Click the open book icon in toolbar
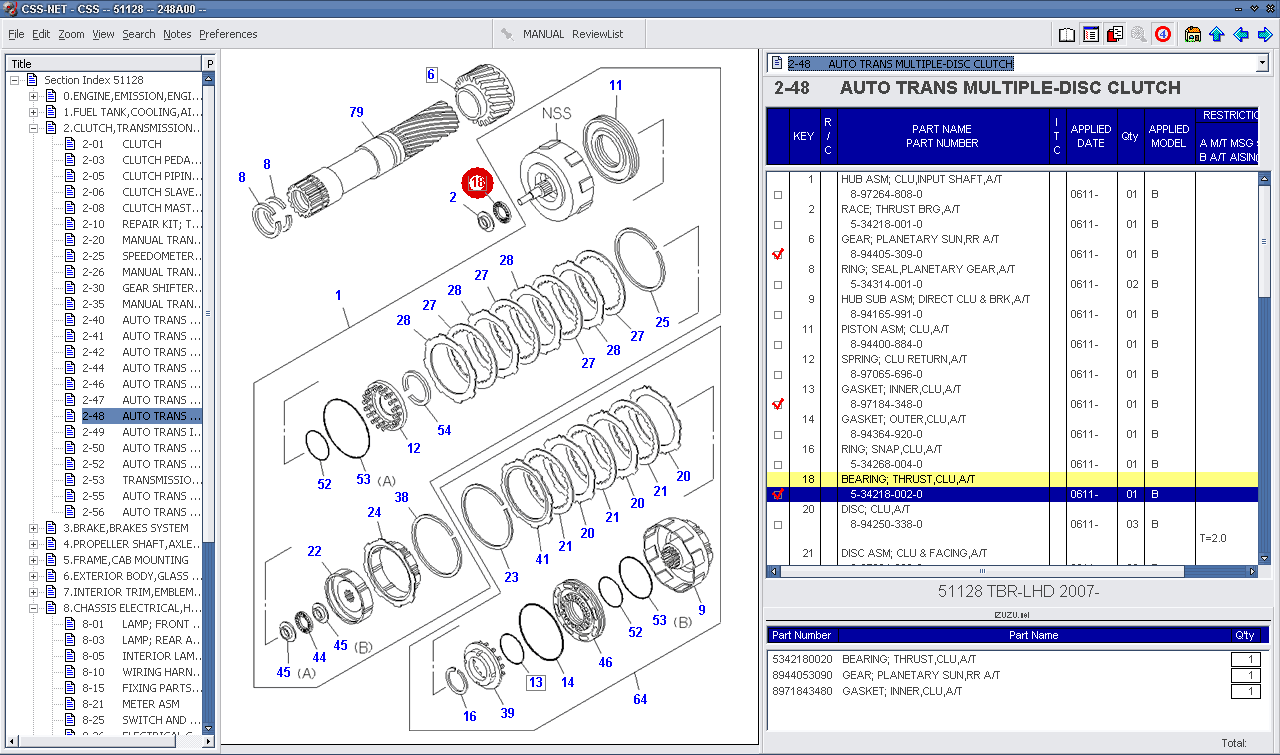This screenshot has width=1280, height=755. pyautogui.click(x=1067, y=34)
